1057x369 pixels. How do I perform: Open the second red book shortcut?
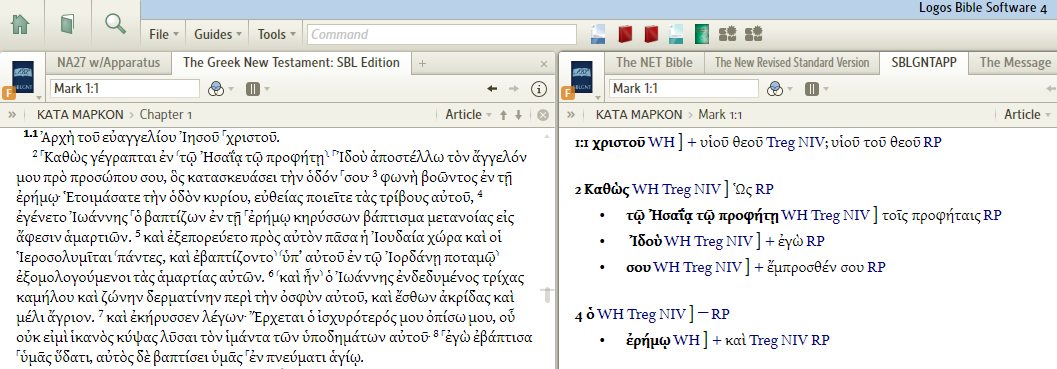[651, 34]
